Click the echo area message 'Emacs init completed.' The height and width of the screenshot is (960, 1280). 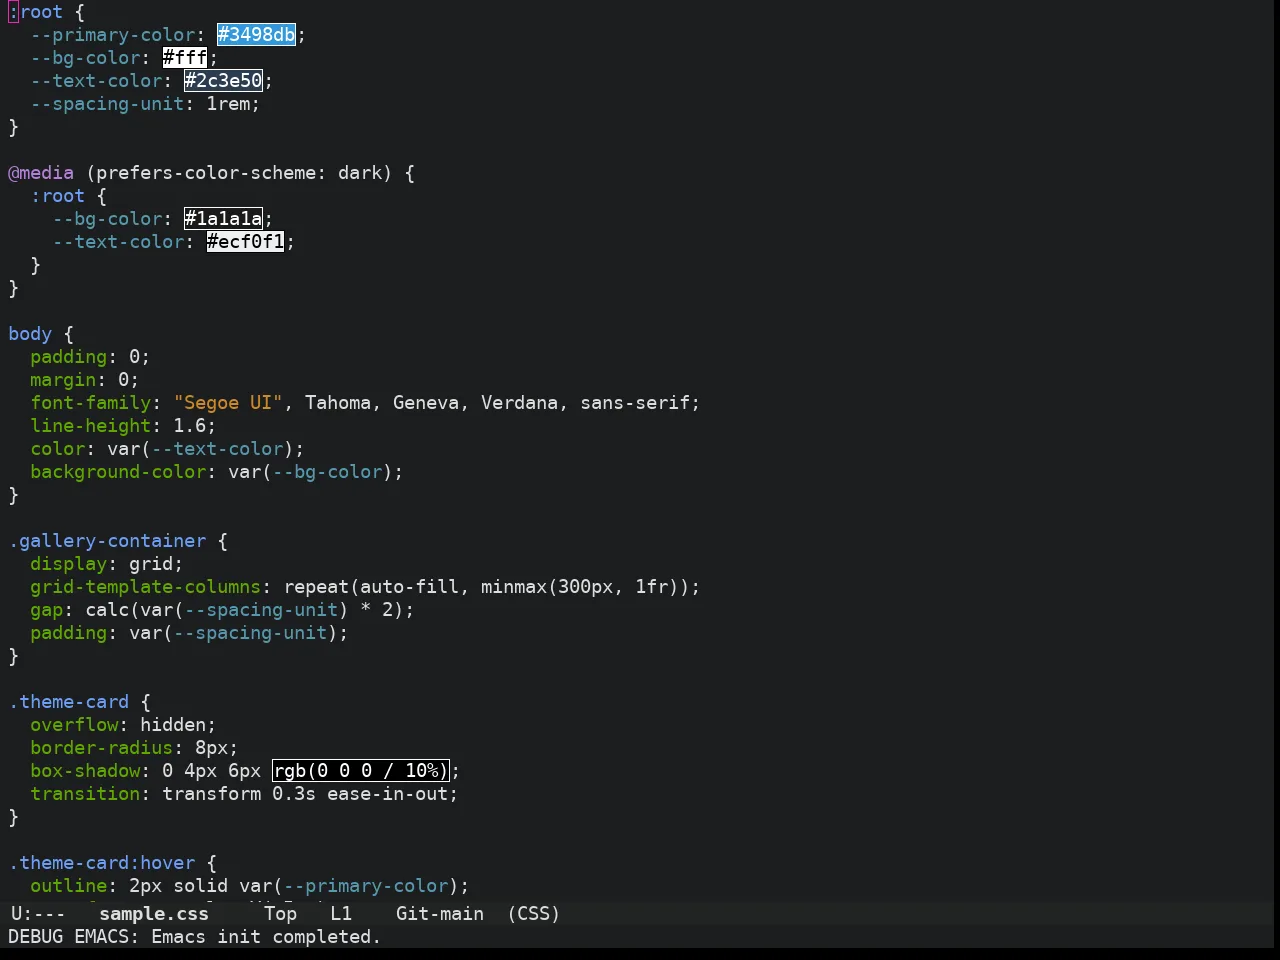pos(266,937)
